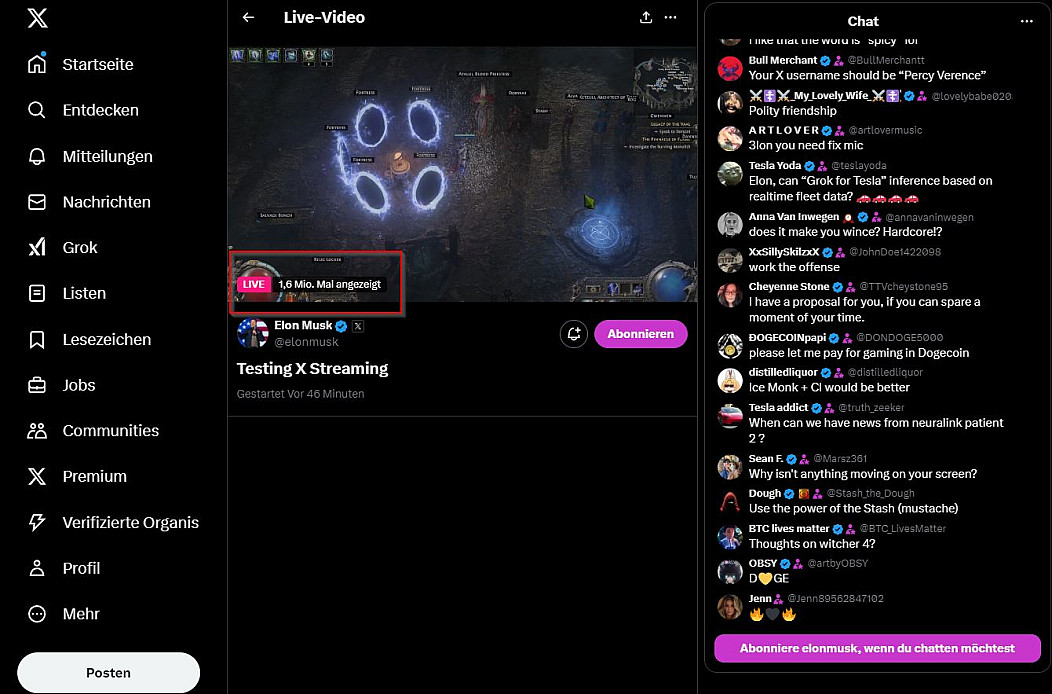Go back with the arrow beside Live-Video
This screenshot has height=694, width=1052.
[248, 17]
